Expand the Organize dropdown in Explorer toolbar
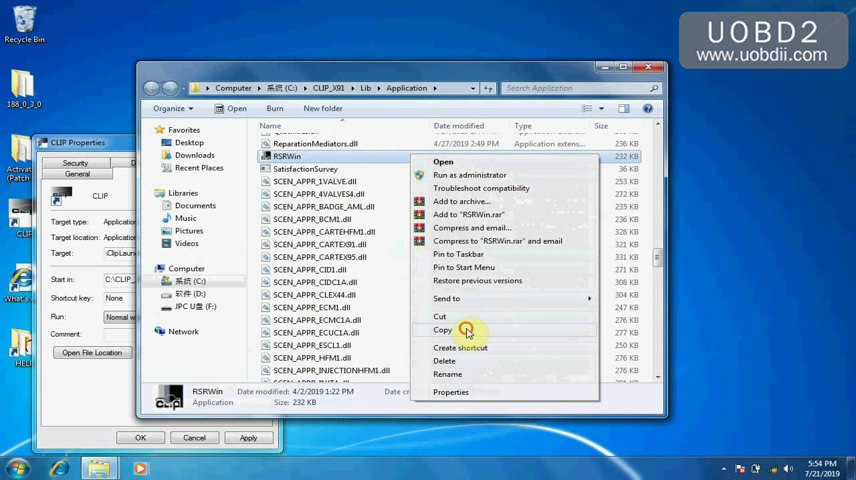The image size is (856, 480). (x=172, y=108)
